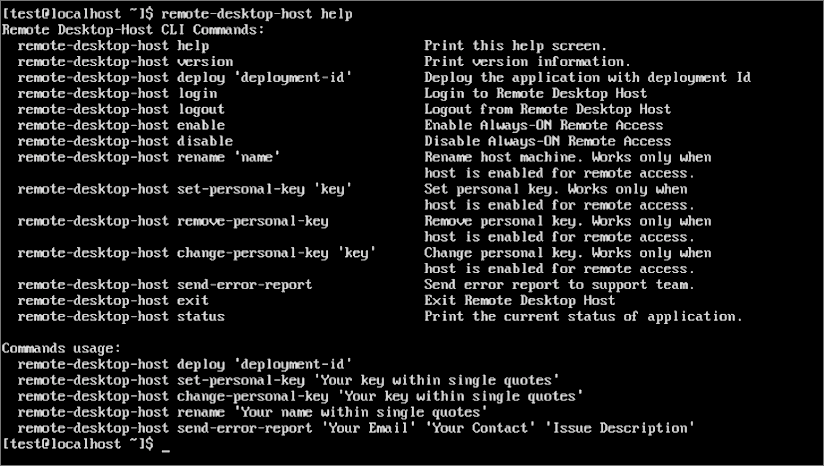Click the "Remote Desktop-Host CLI Commands:" heading
This screenshot has width=824, height=466.
coord(133,30)
